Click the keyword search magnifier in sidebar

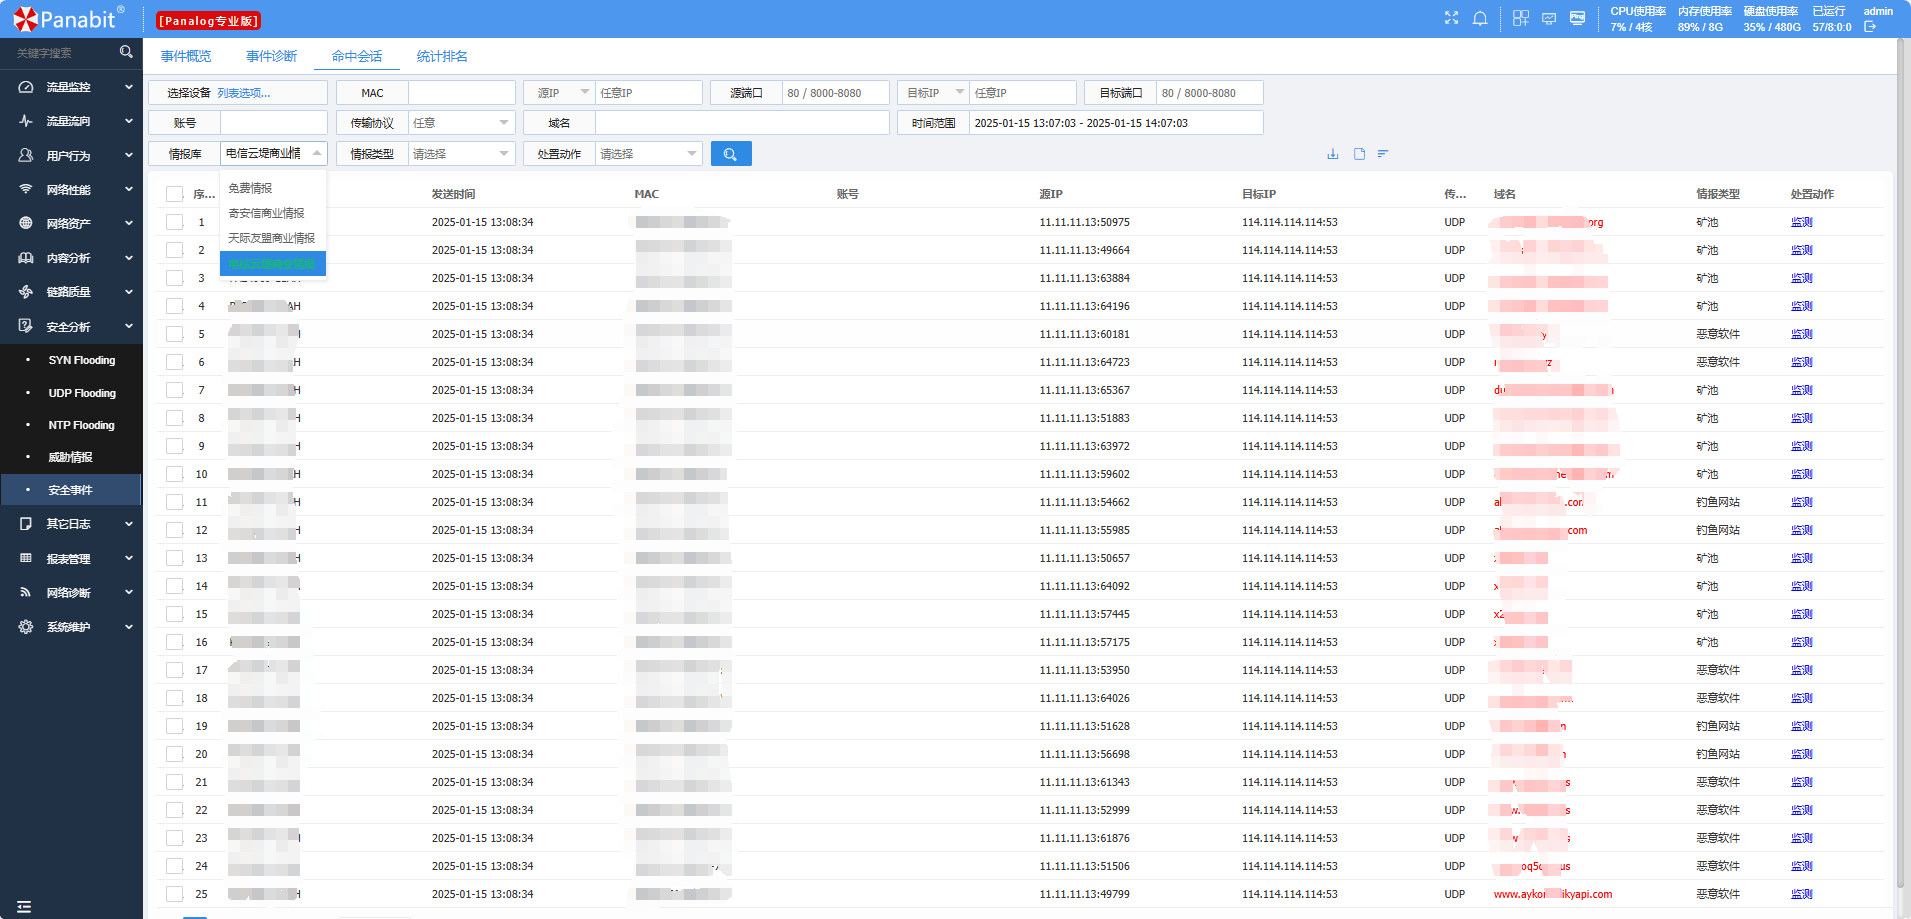point(126,52)
